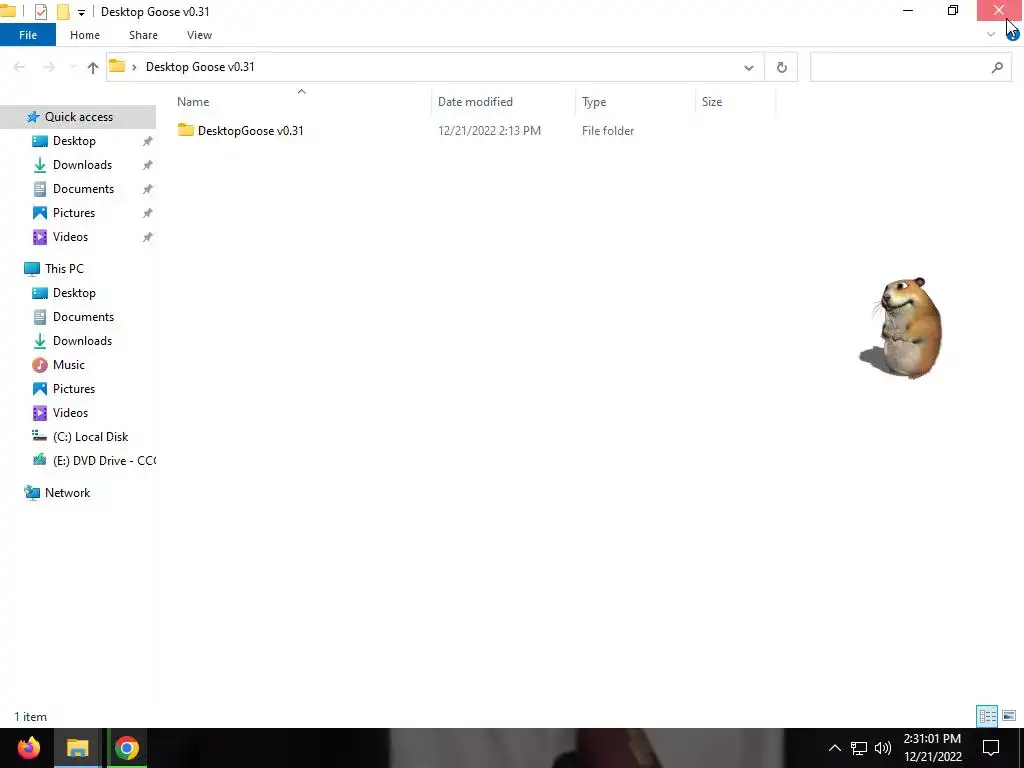This screenshot has height=768, width=1024.
Task: Open Documents under This PC
Action: click(84, 317)
